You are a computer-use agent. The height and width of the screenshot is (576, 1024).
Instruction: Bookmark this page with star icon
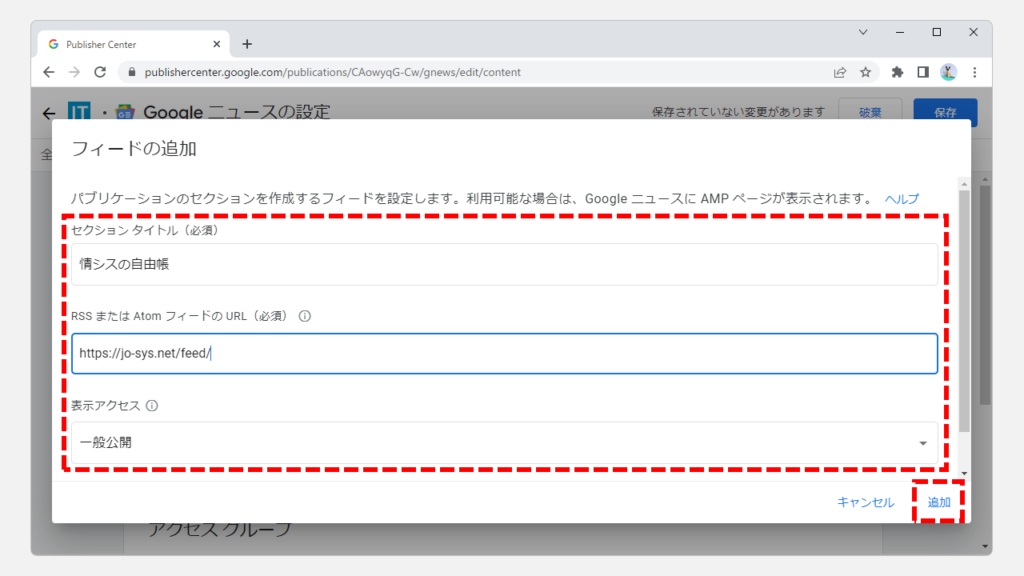tap(866, 72)
